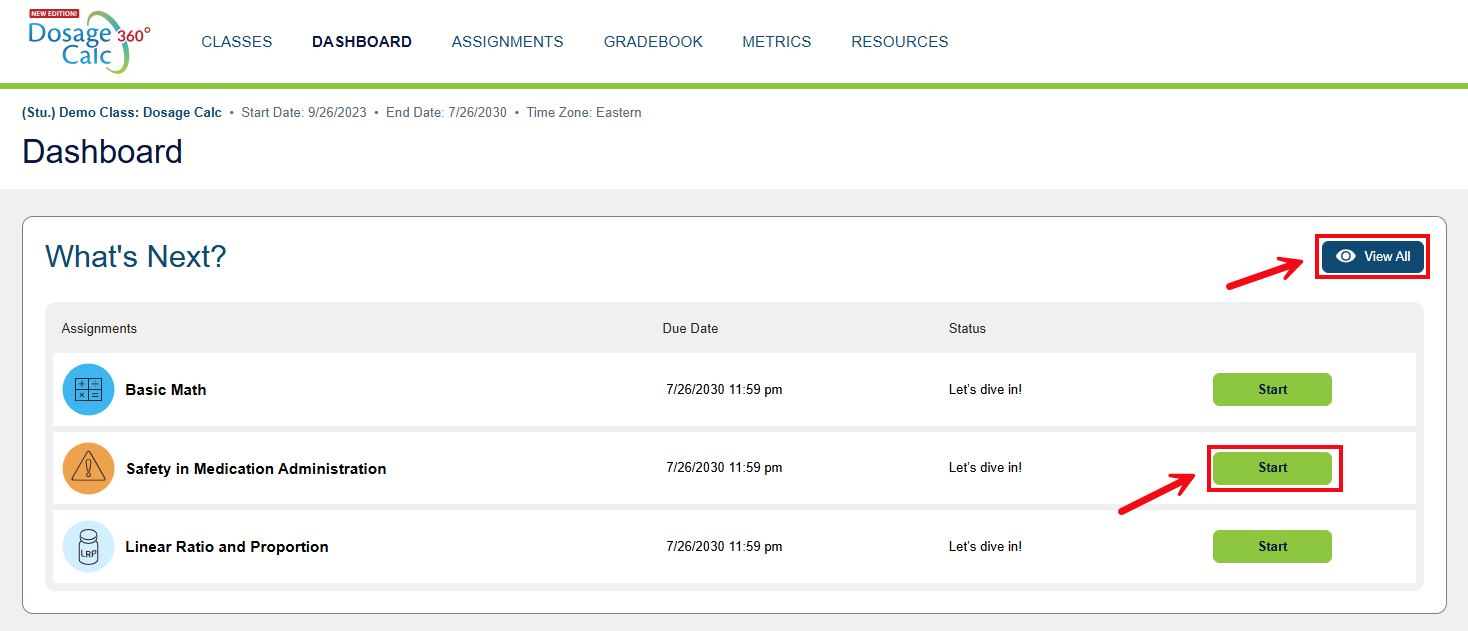Start the Safety in Medication Administration assignment
The height and width of the screenshot is (631, 1468).
(1272, 467)
